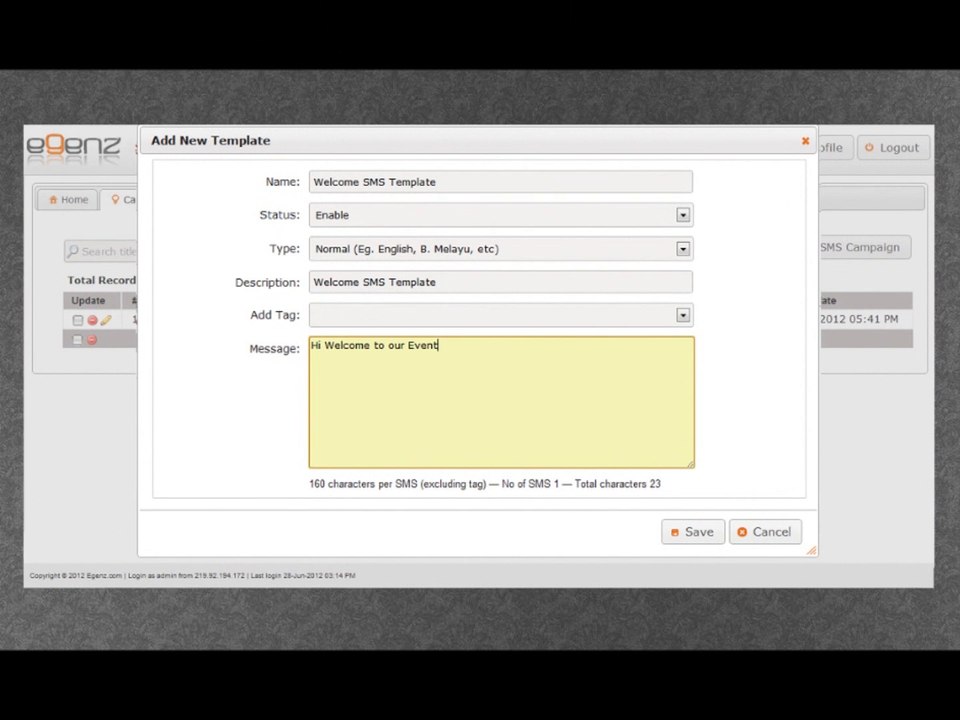Click the Description input field

[501, 282]
